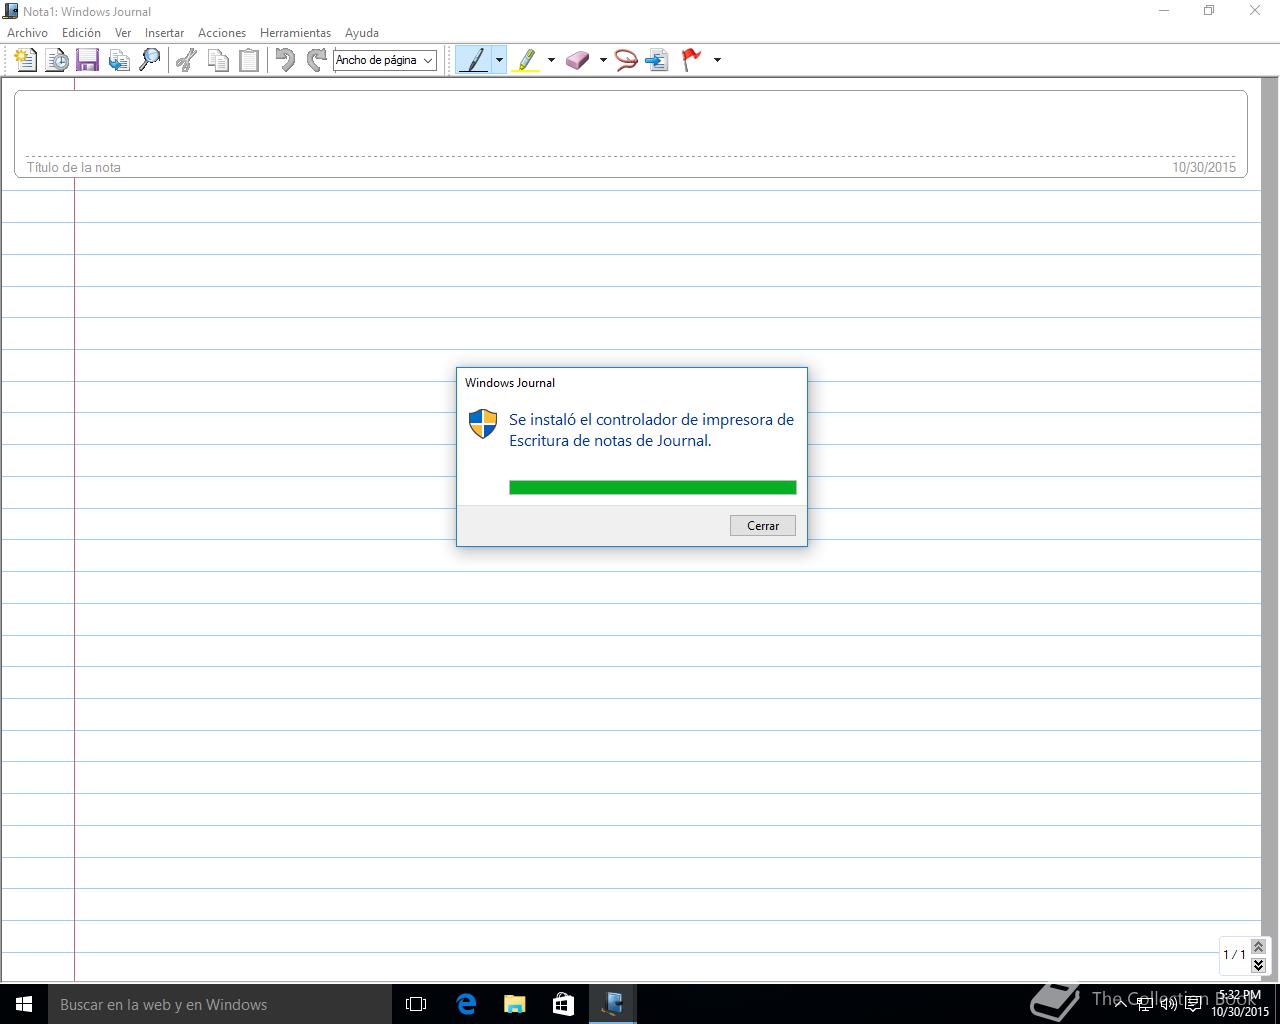Select the Highlighter tool
The height and width of the screenshot is (1024, 1280).
click(x=526, y=60)
